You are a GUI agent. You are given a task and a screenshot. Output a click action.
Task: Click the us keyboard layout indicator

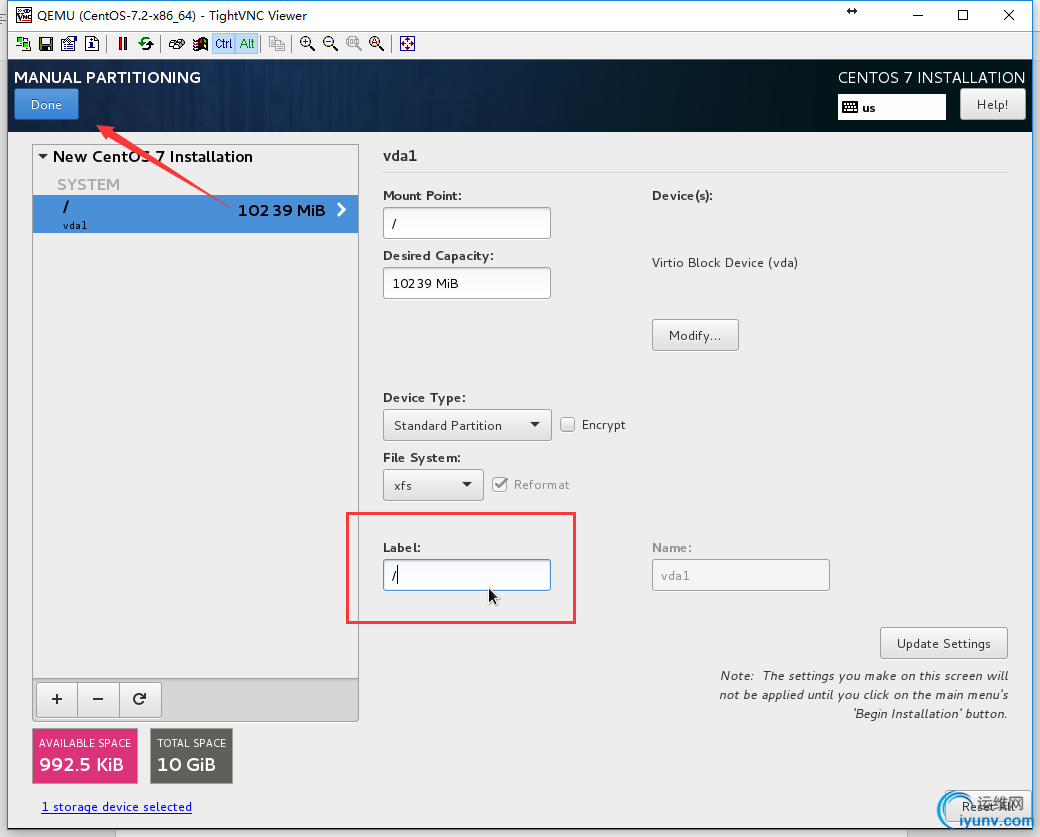[891, 107]
